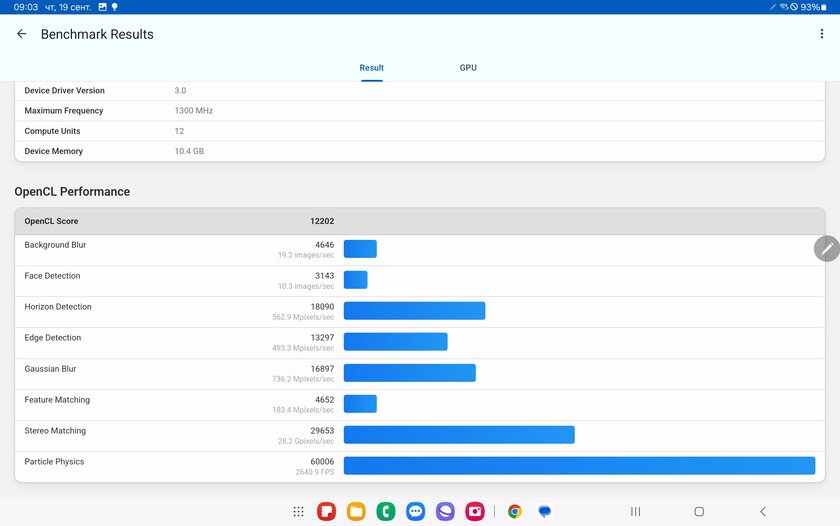Click the OpenCL Performance heading
This screenshot has width=840, height=526.
click(72, 192)
